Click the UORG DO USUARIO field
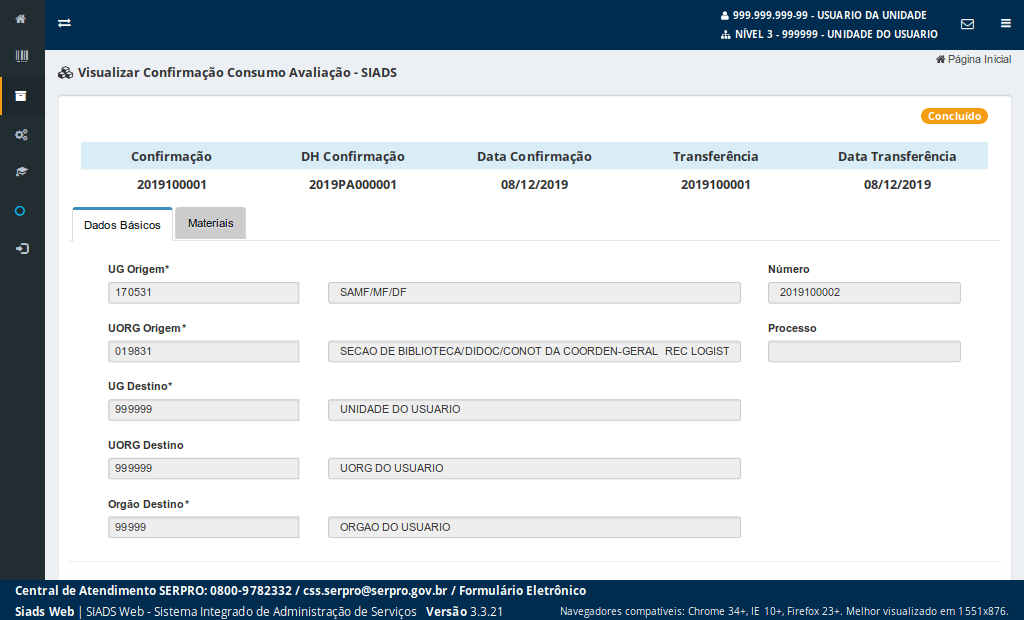 pos(534,468)
